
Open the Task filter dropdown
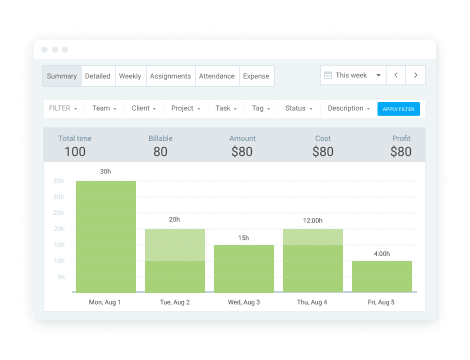(226, 108)
